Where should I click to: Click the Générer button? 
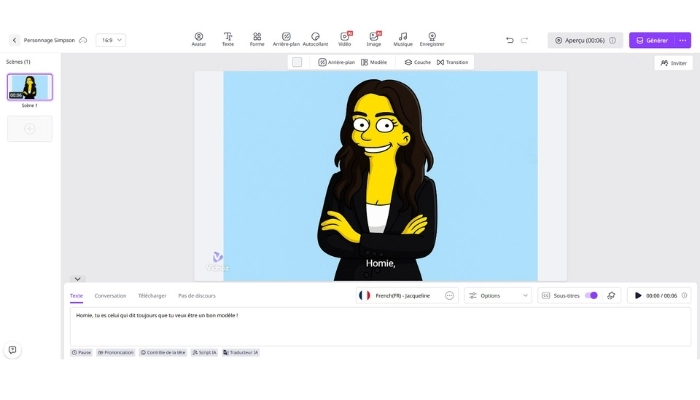click(652, 40)
